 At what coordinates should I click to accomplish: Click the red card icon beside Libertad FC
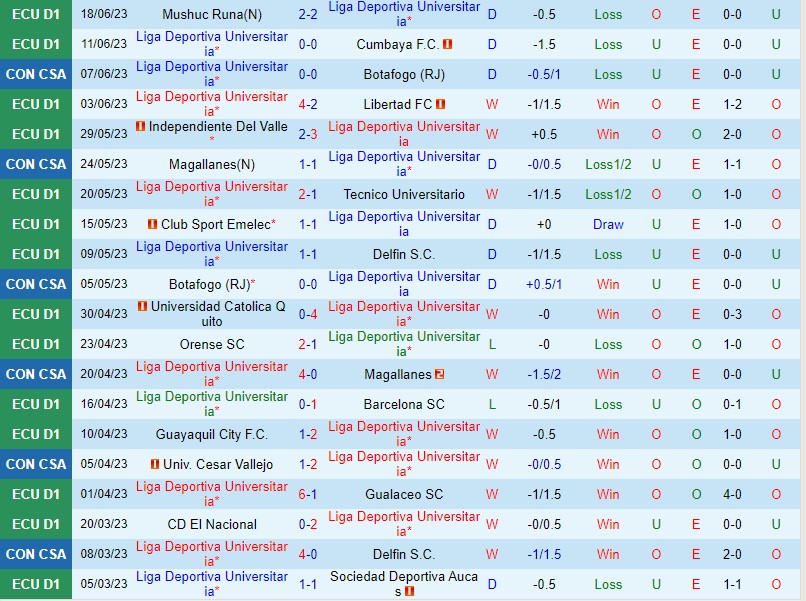tap(440, 104)
